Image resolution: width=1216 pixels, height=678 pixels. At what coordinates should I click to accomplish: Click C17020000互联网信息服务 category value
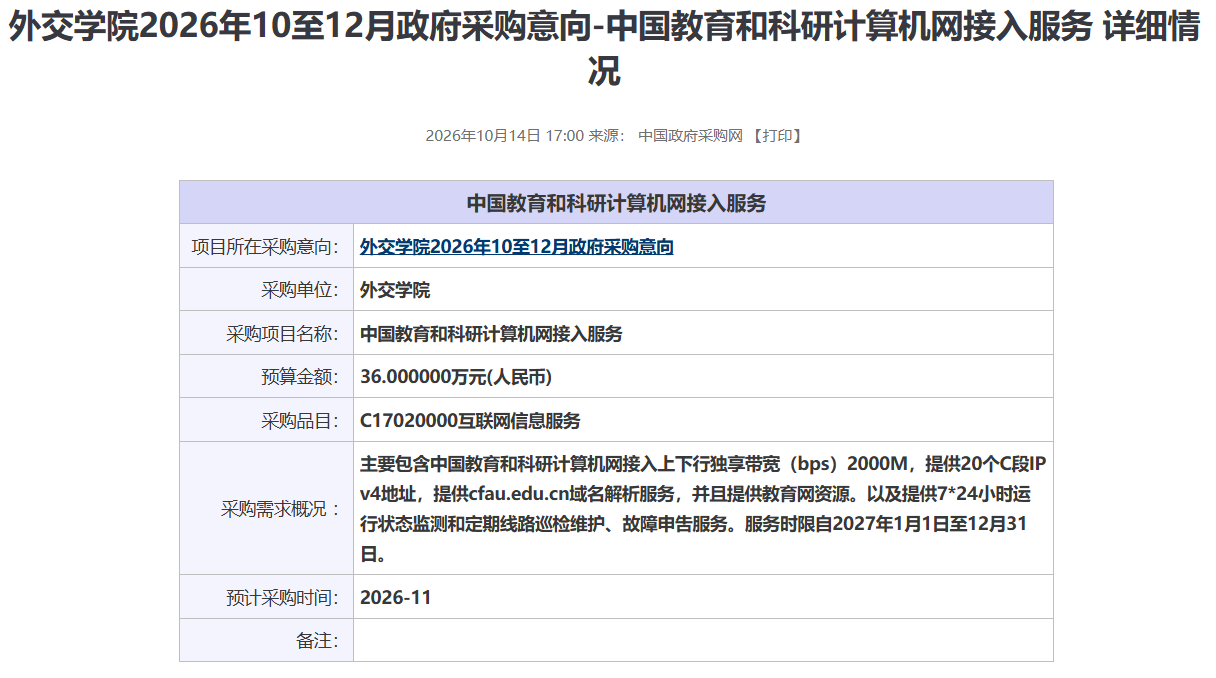tap(470, 421)
